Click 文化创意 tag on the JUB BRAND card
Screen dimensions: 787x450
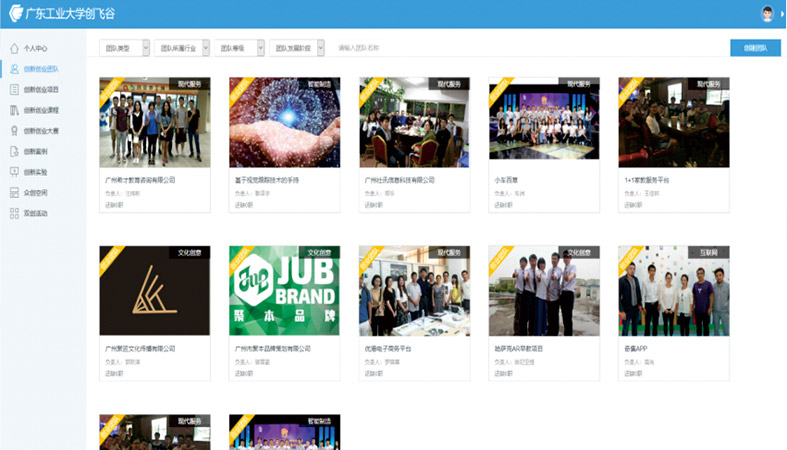click(x=319, y=252)
